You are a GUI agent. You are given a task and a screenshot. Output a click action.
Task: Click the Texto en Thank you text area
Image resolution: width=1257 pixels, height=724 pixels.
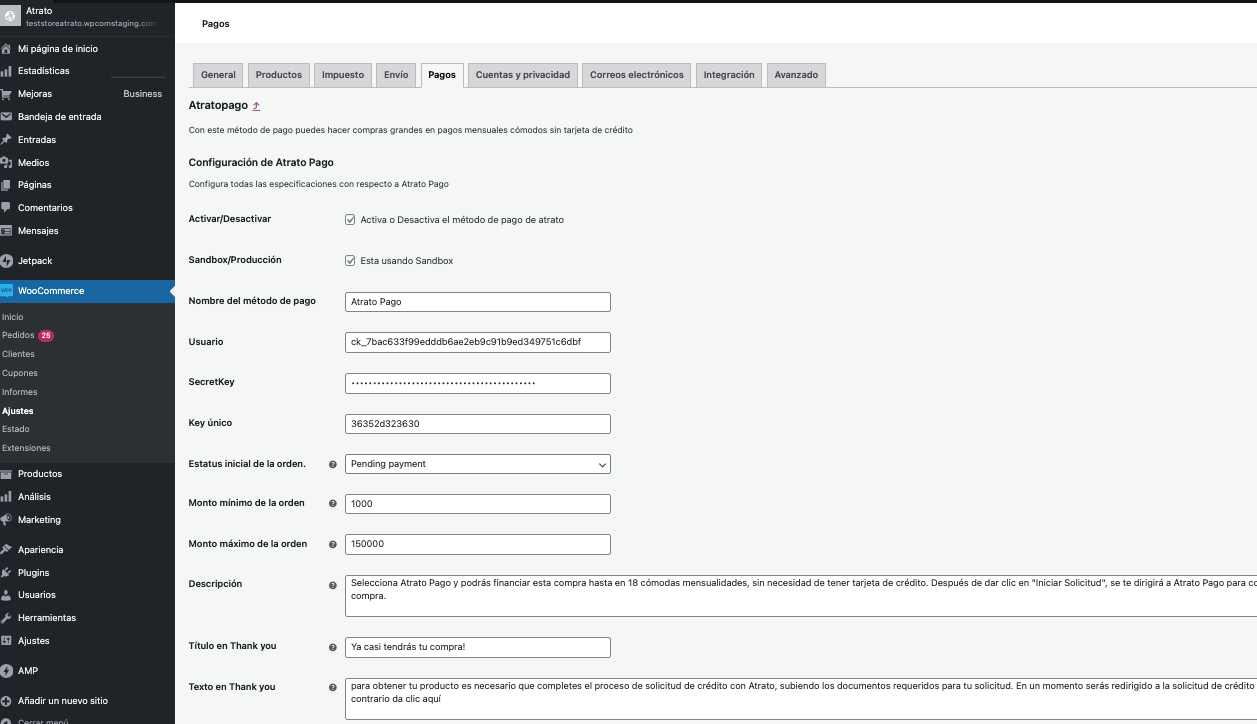801,699
